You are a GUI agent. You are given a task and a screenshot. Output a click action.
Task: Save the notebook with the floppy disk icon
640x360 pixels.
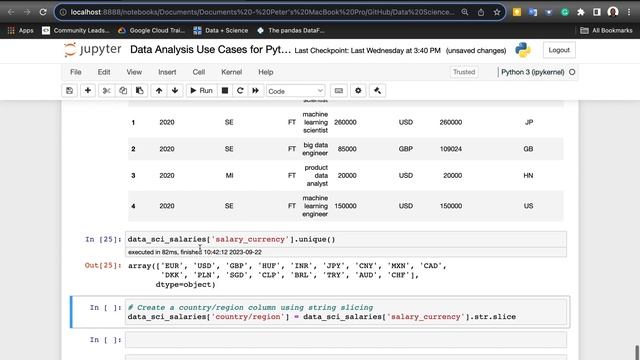[x=69, y=91]
